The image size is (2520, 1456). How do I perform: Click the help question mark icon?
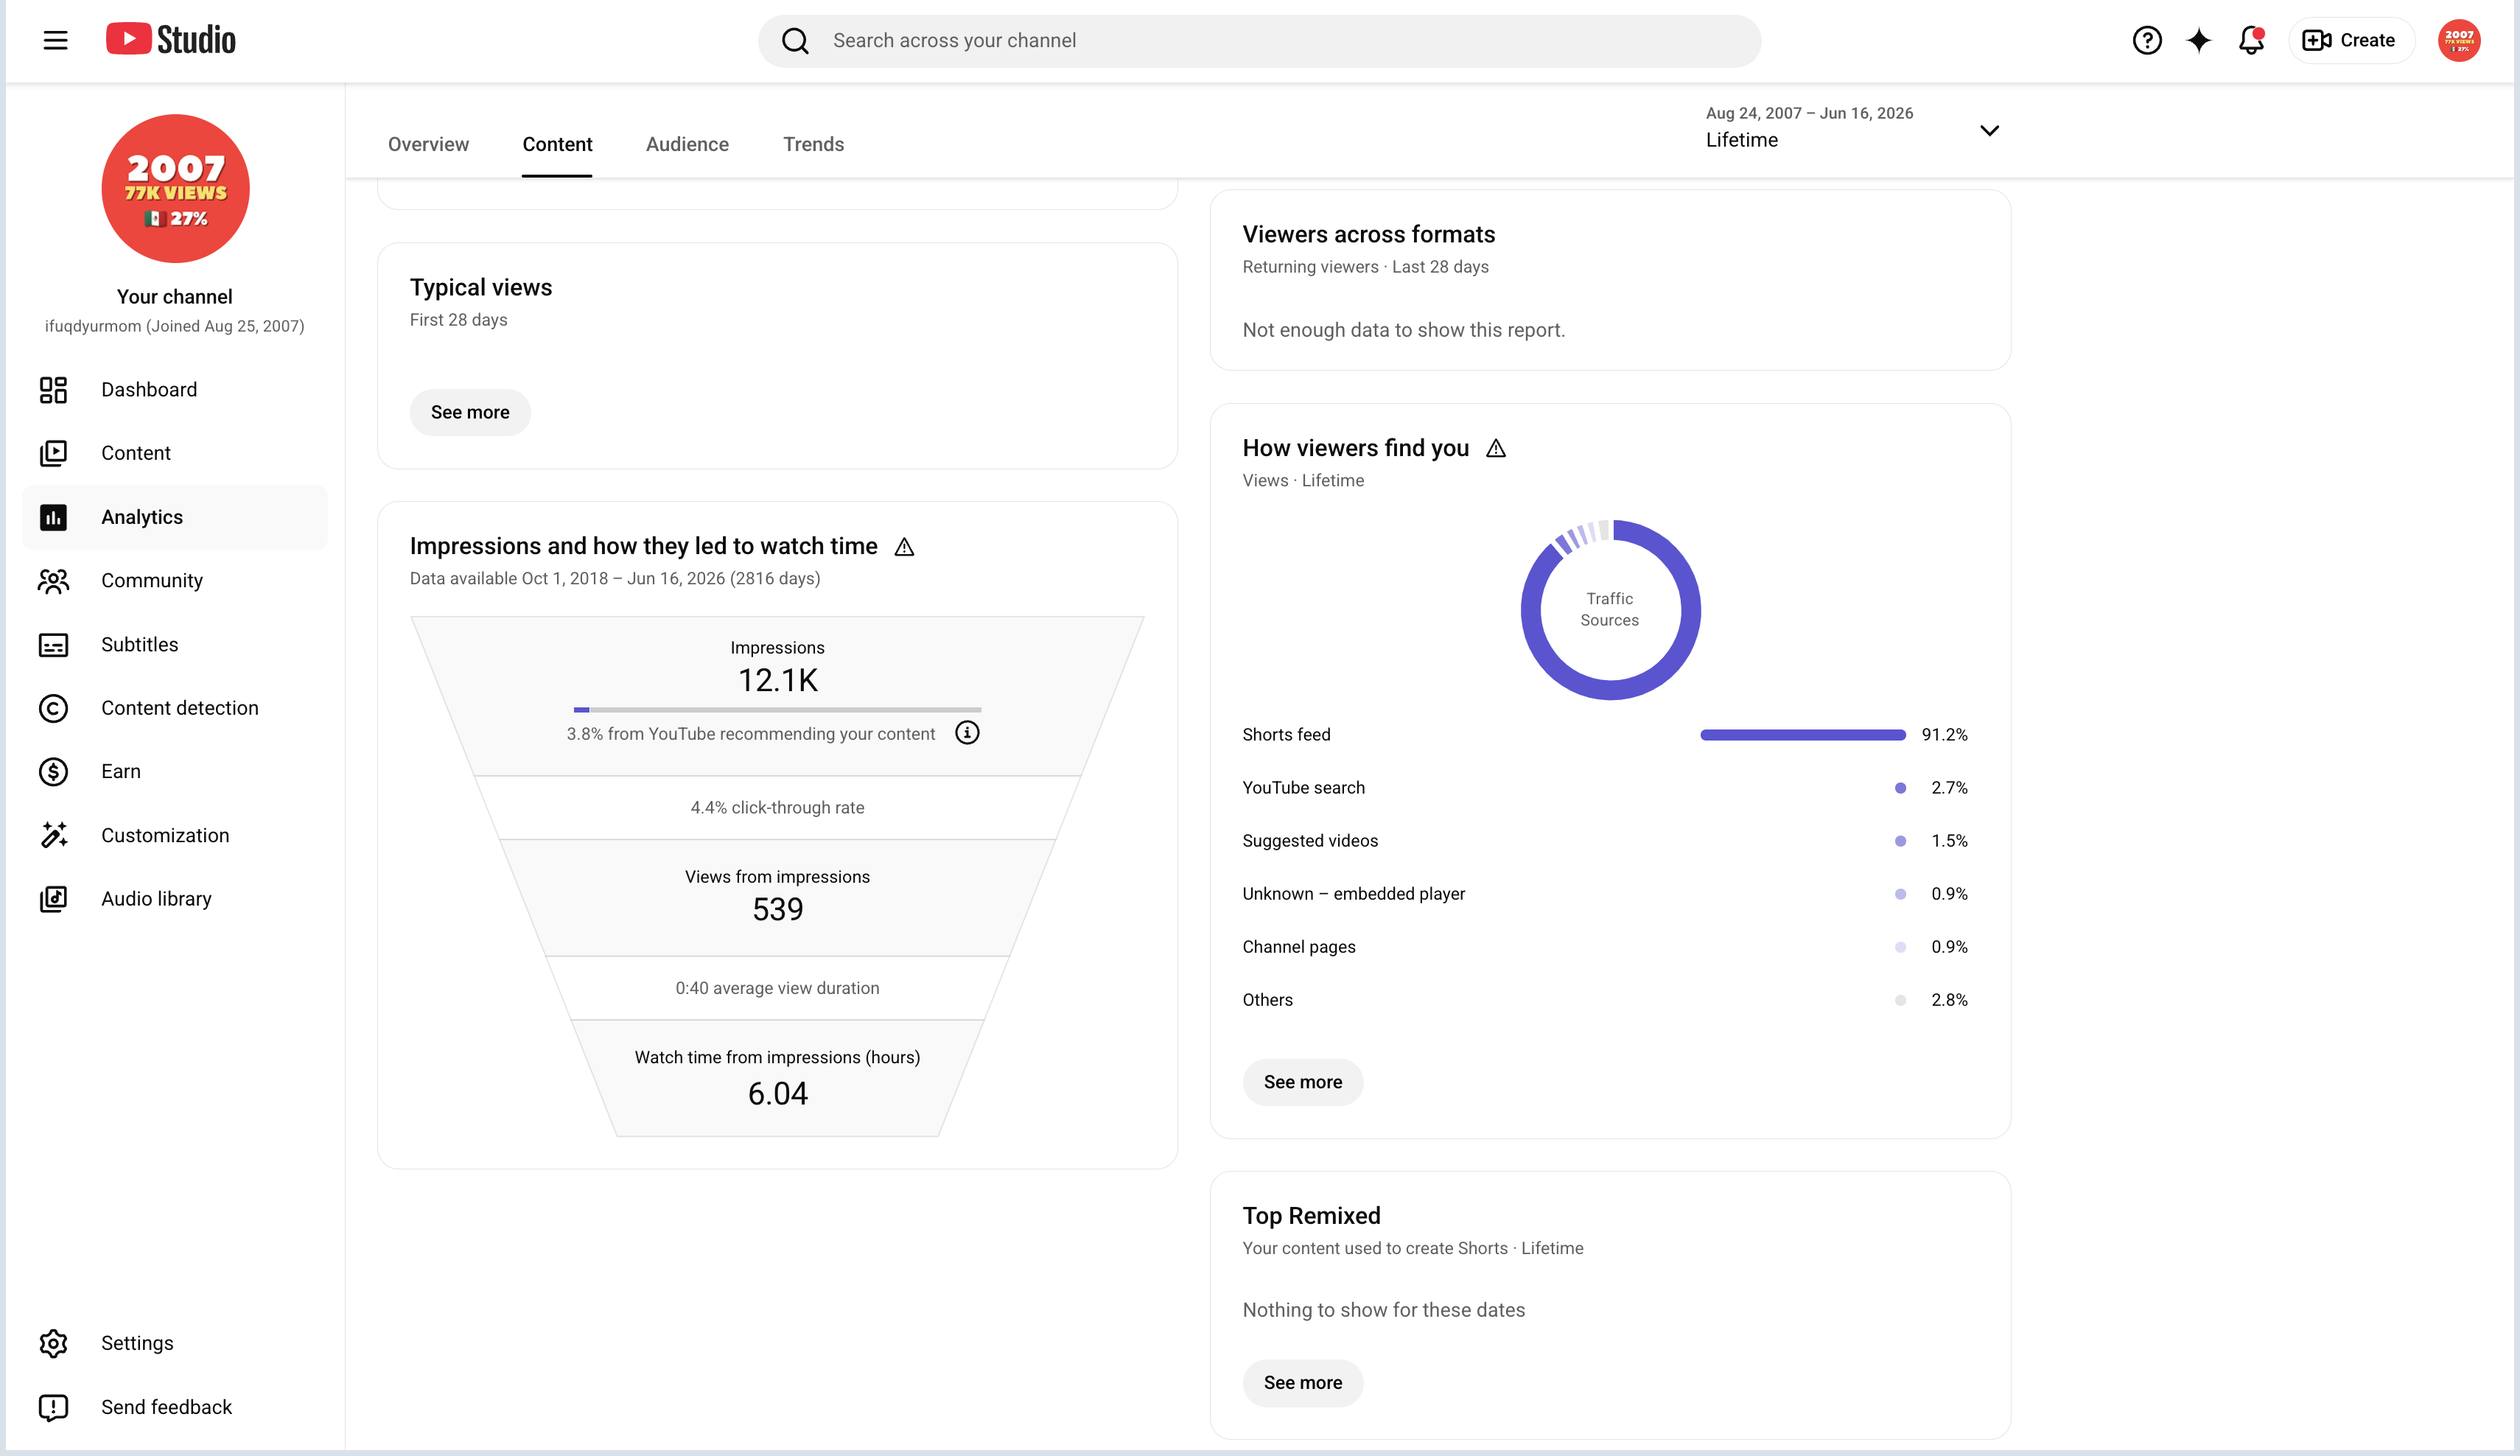coord(2146,40)
